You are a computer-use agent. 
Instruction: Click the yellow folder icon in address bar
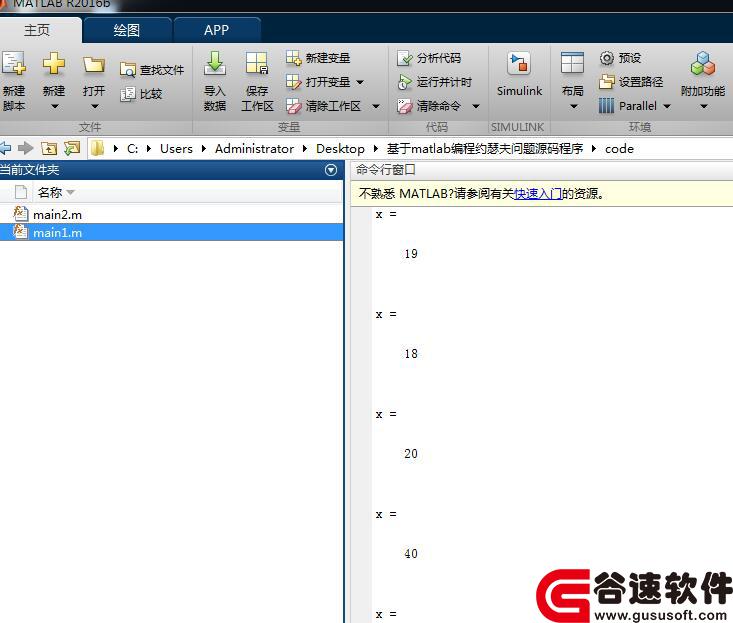97,149
